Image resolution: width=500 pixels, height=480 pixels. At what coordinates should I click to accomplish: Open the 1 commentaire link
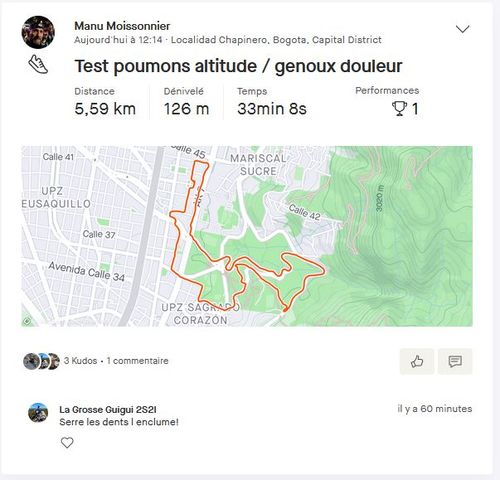[137, 361]
